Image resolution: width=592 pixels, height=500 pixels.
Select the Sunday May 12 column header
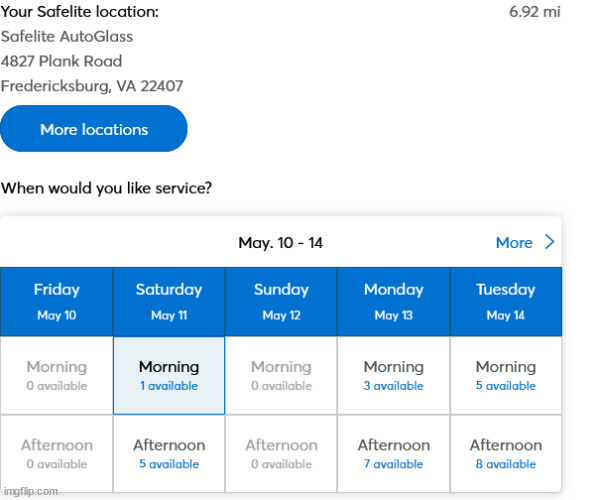pyautogui.click(x=281, y=302)
